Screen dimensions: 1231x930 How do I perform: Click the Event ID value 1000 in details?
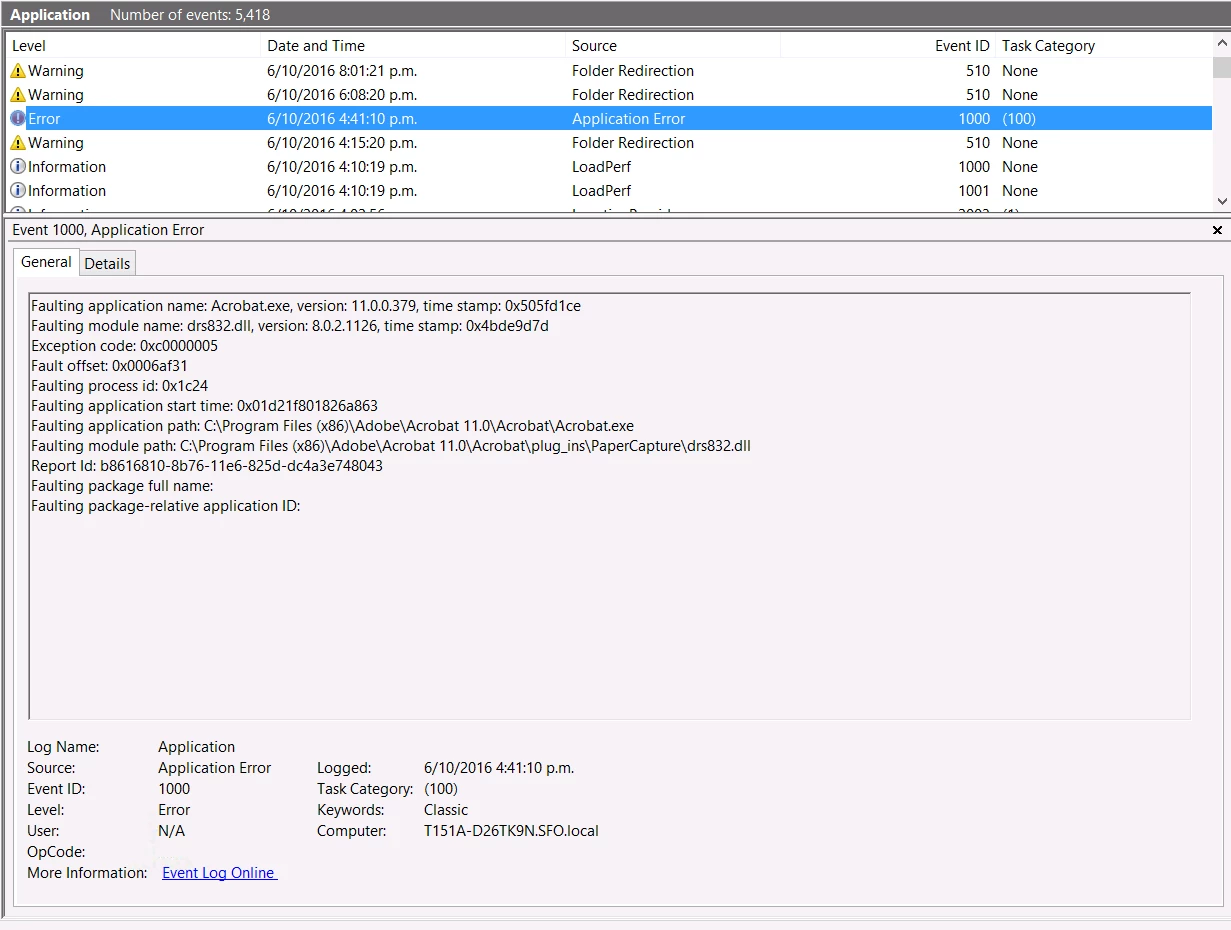[x=174, y=789]
